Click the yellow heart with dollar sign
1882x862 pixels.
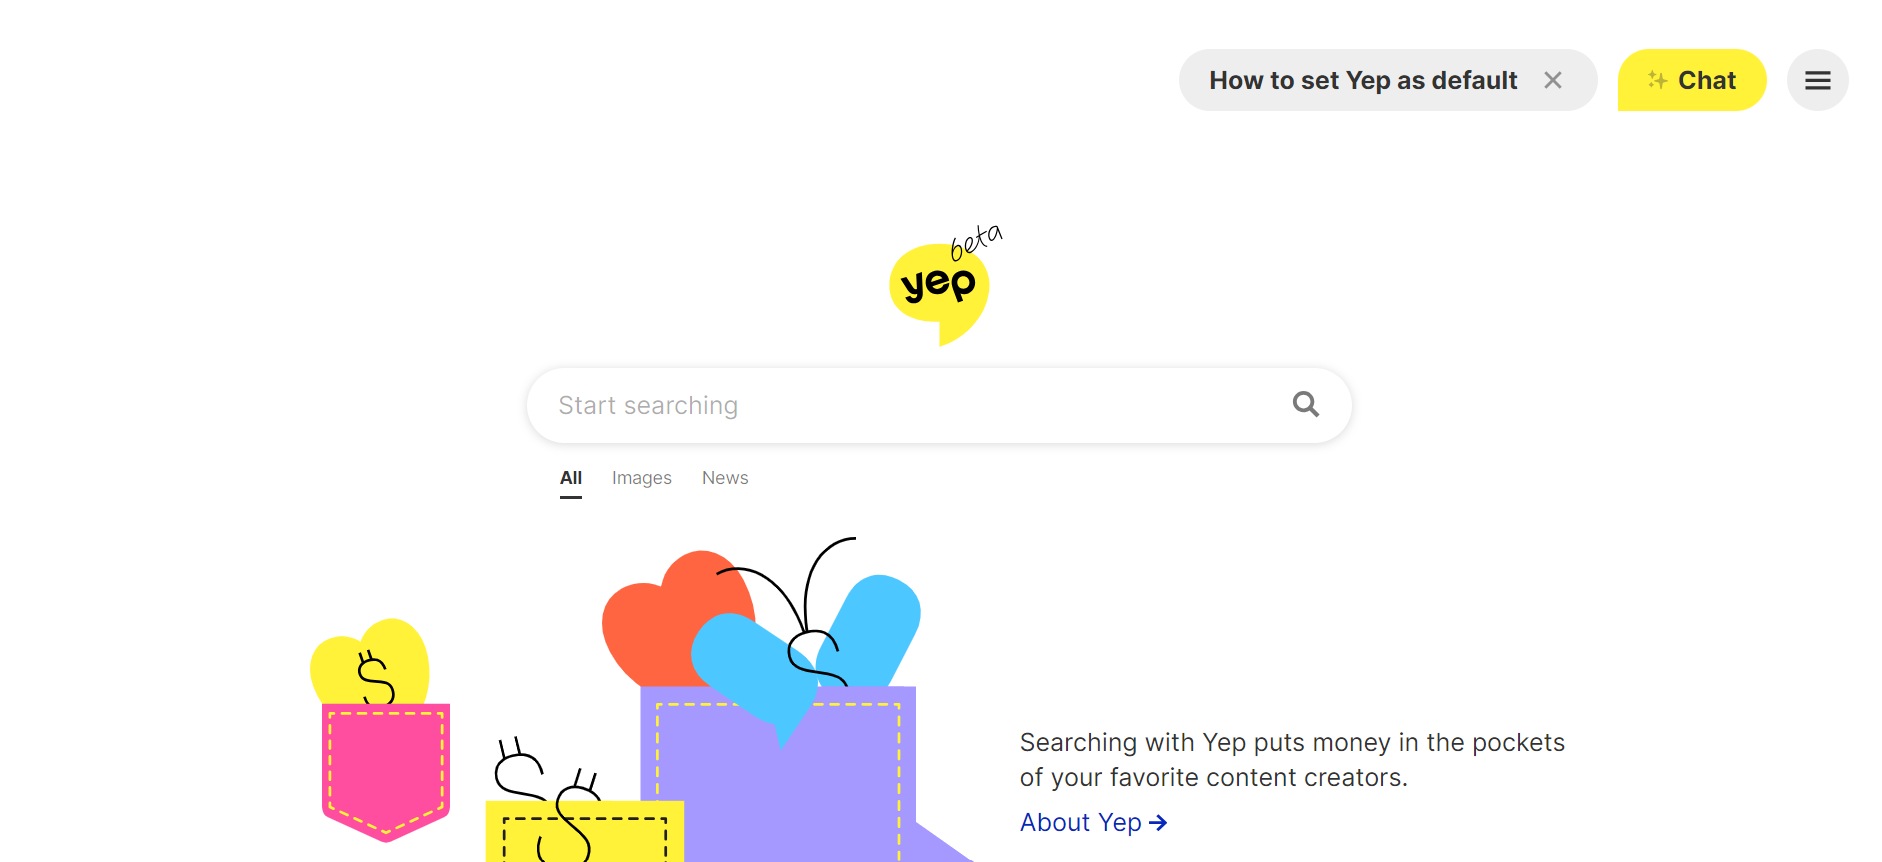[x=370, y=662]
